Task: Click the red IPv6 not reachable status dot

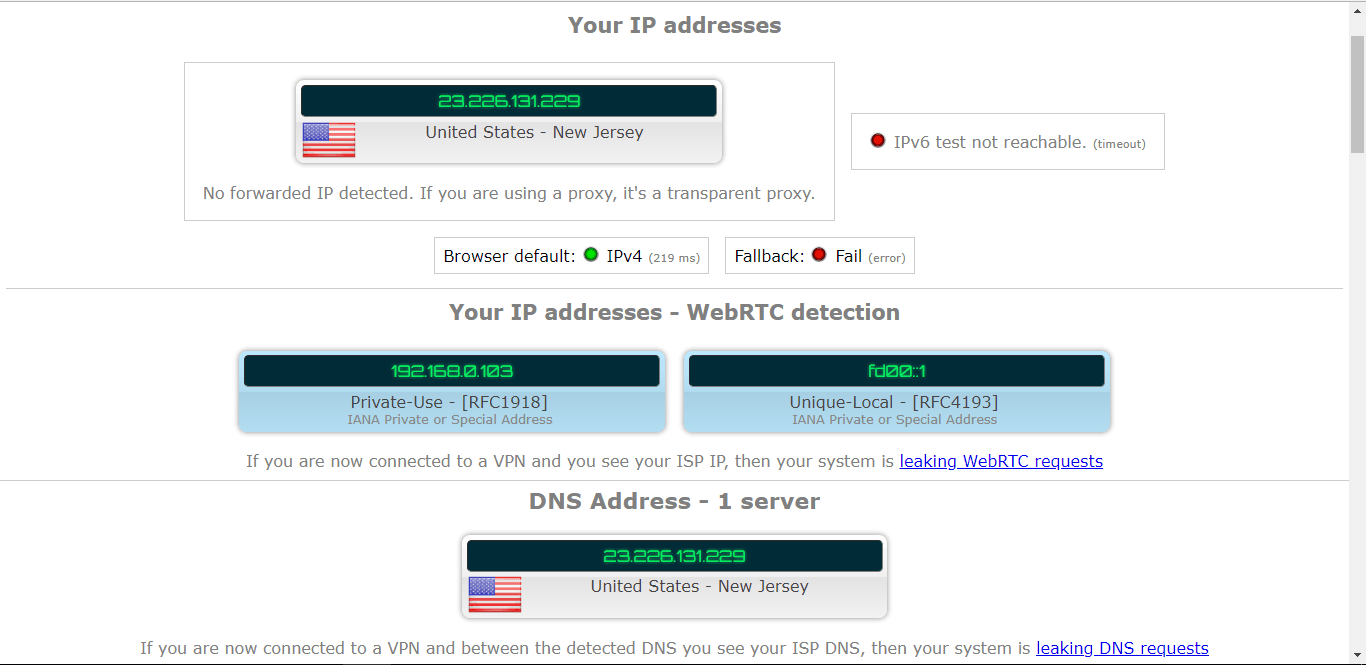Action: [x=878, y=141]
